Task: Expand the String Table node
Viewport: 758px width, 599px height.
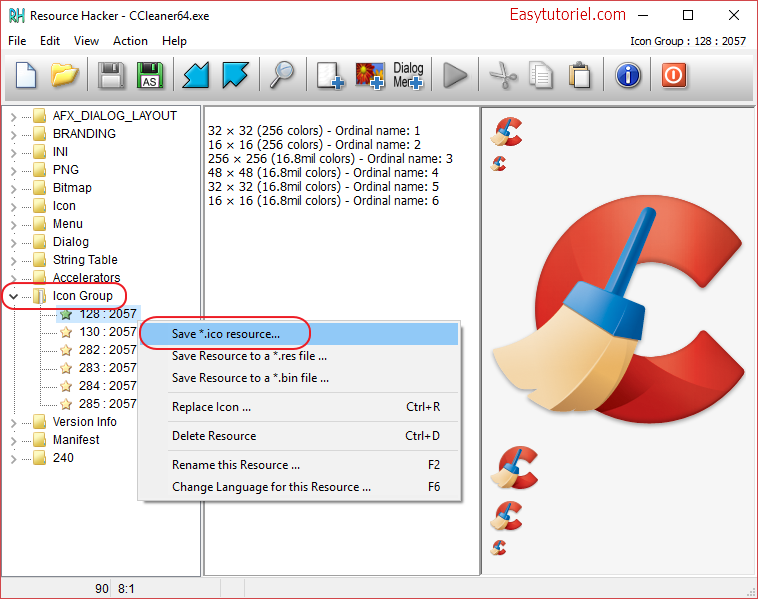Action: 14,261
